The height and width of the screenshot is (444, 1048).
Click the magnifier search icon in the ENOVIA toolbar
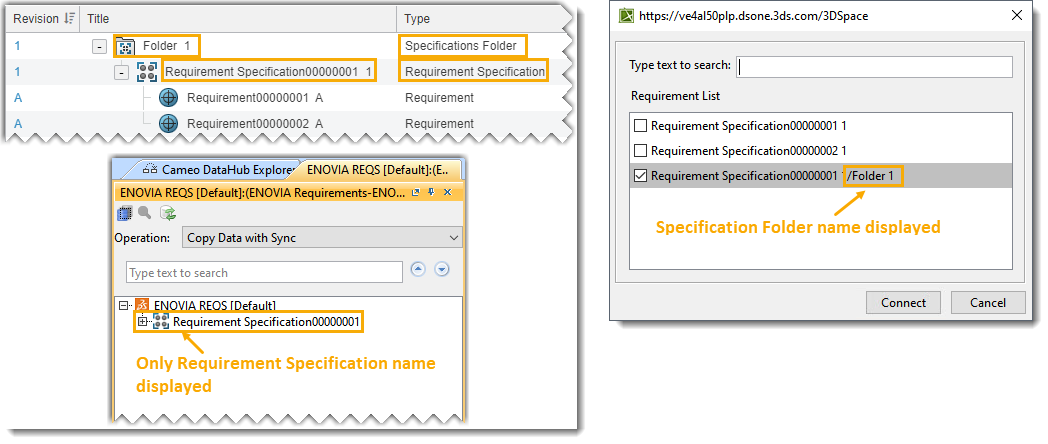[x=144, y=213]
